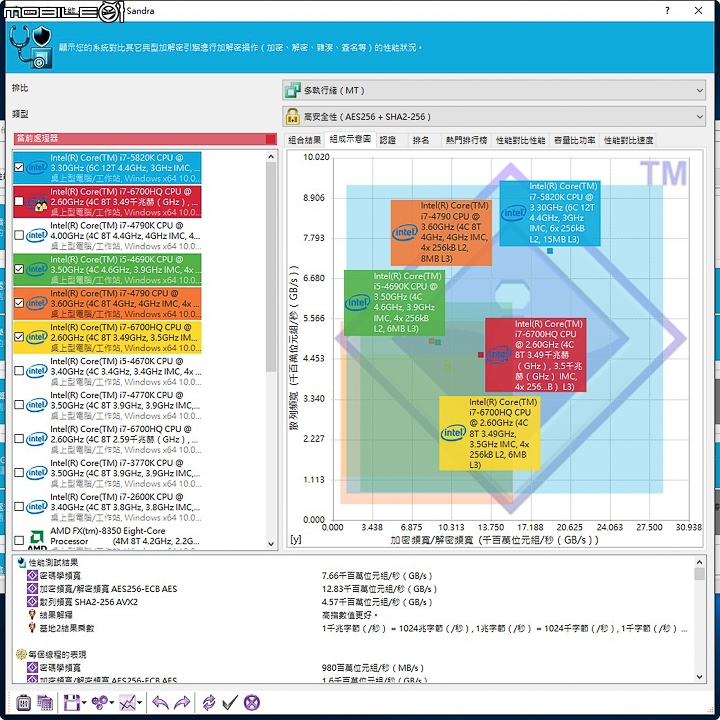Click the SHA2-256 AVX2 result diamond icon

(32, 602)
